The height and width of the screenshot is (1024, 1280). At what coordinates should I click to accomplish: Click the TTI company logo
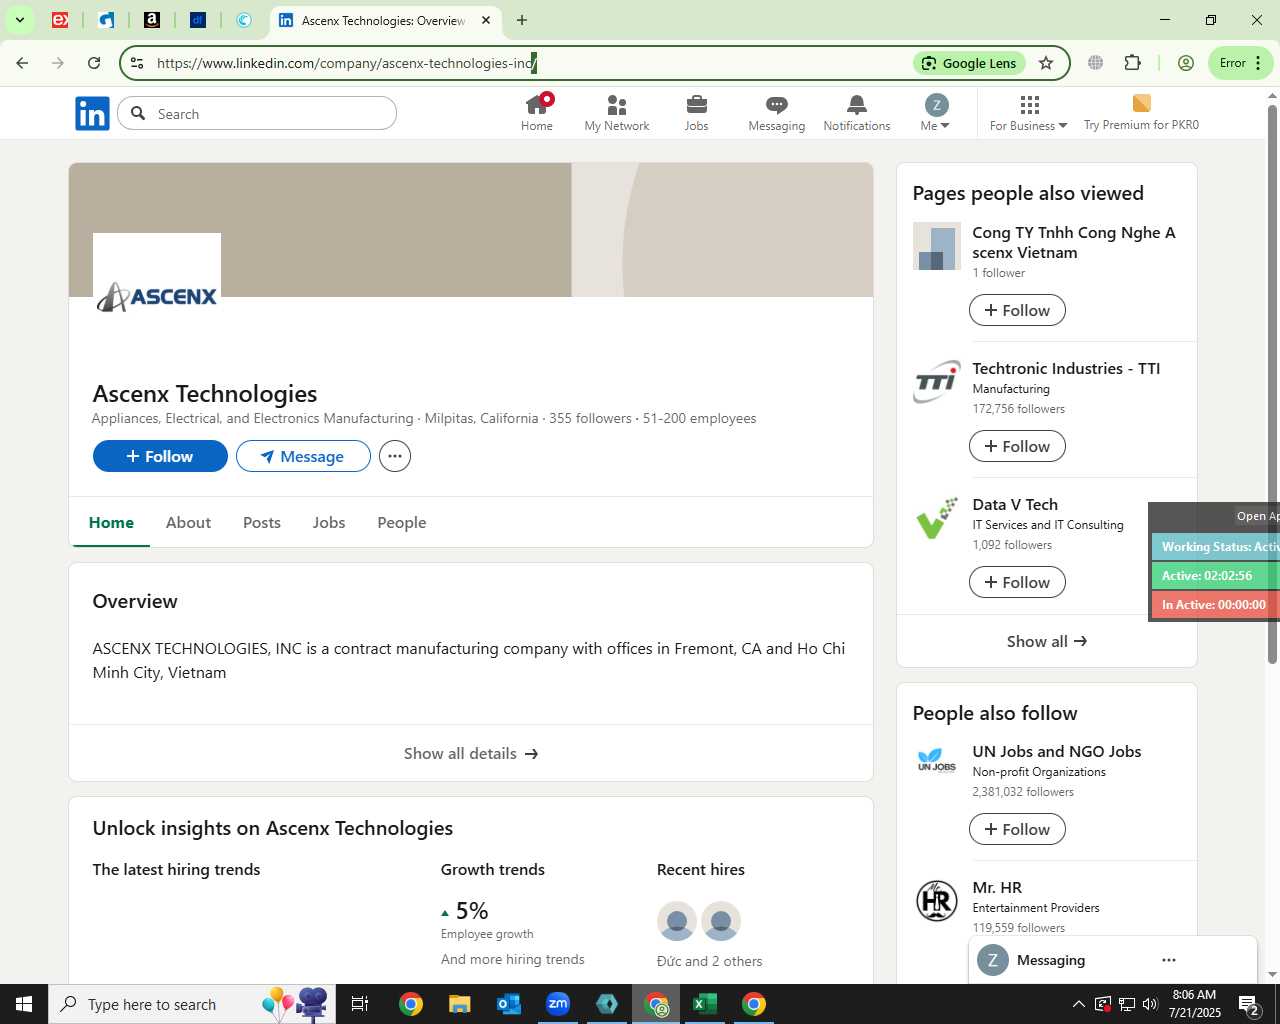click(x=937, y=382)
